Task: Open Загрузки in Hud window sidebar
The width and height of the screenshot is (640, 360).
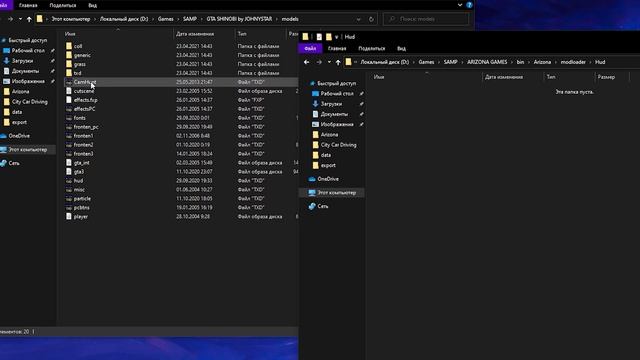Action: click(331, 104)
